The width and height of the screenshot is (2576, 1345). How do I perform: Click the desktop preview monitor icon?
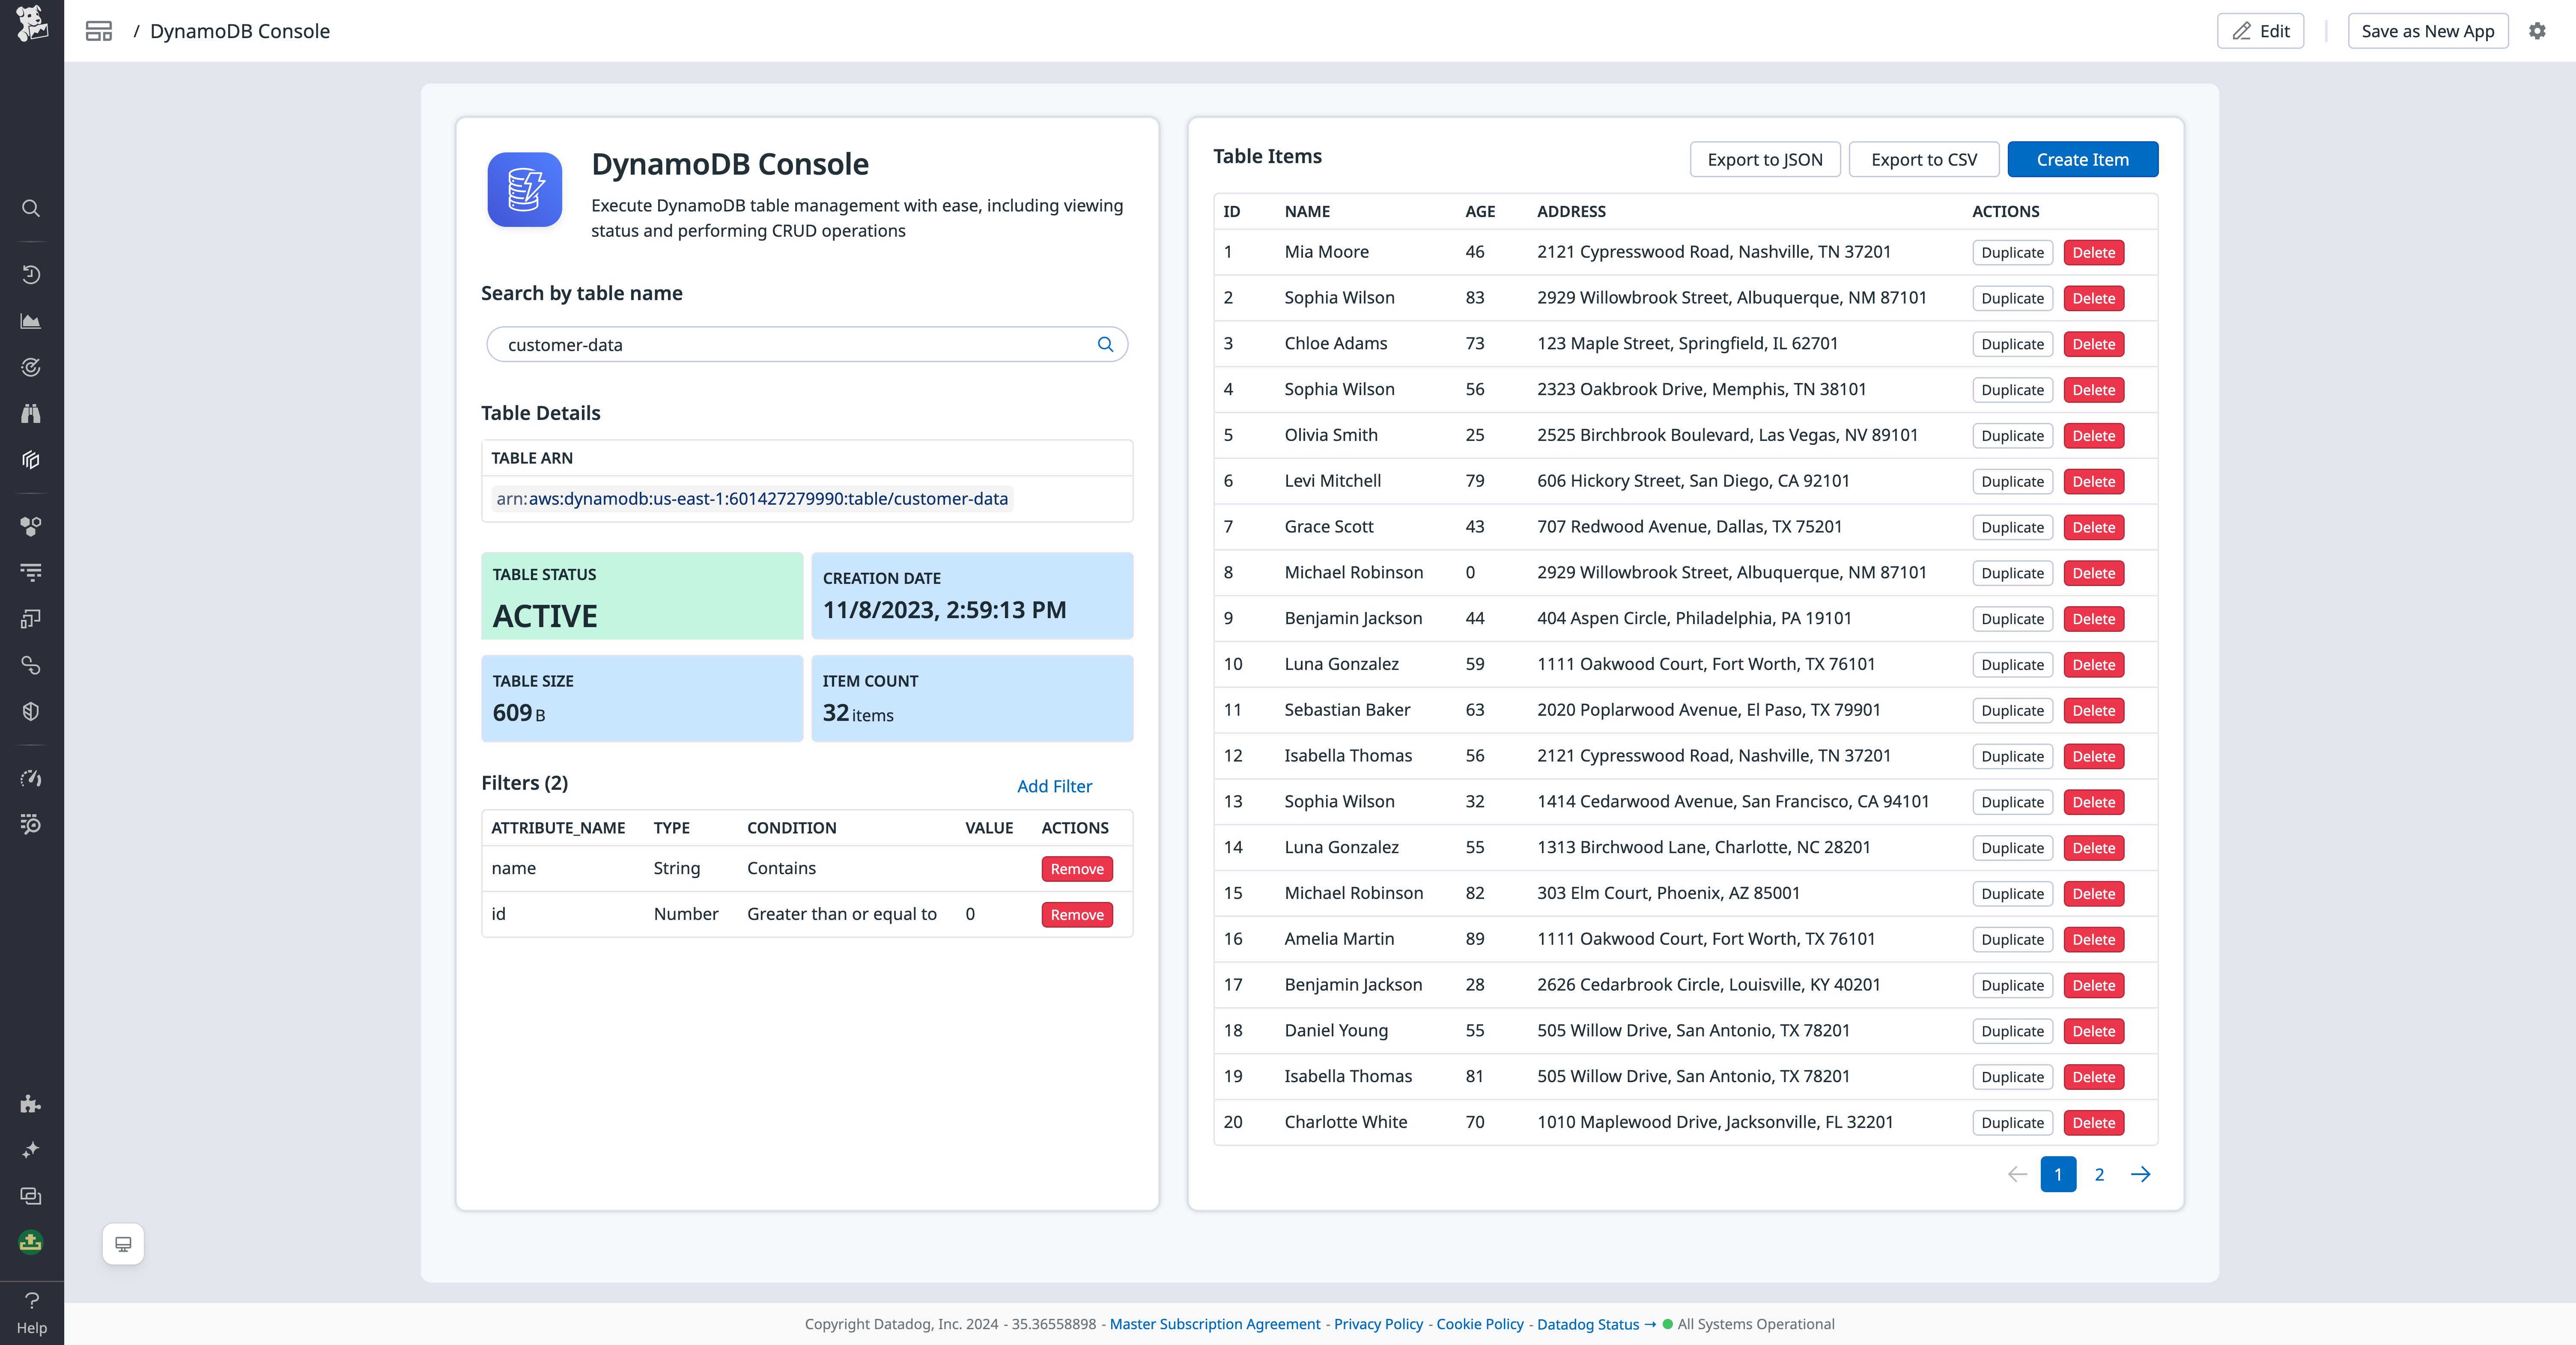coord(122,1244)
